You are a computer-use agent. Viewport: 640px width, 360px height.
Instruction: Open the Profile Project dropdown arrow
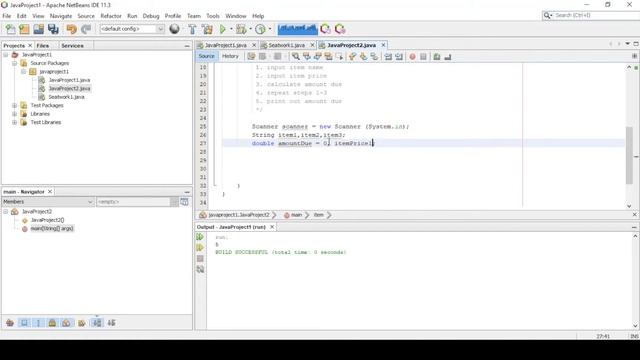(270, 29)
